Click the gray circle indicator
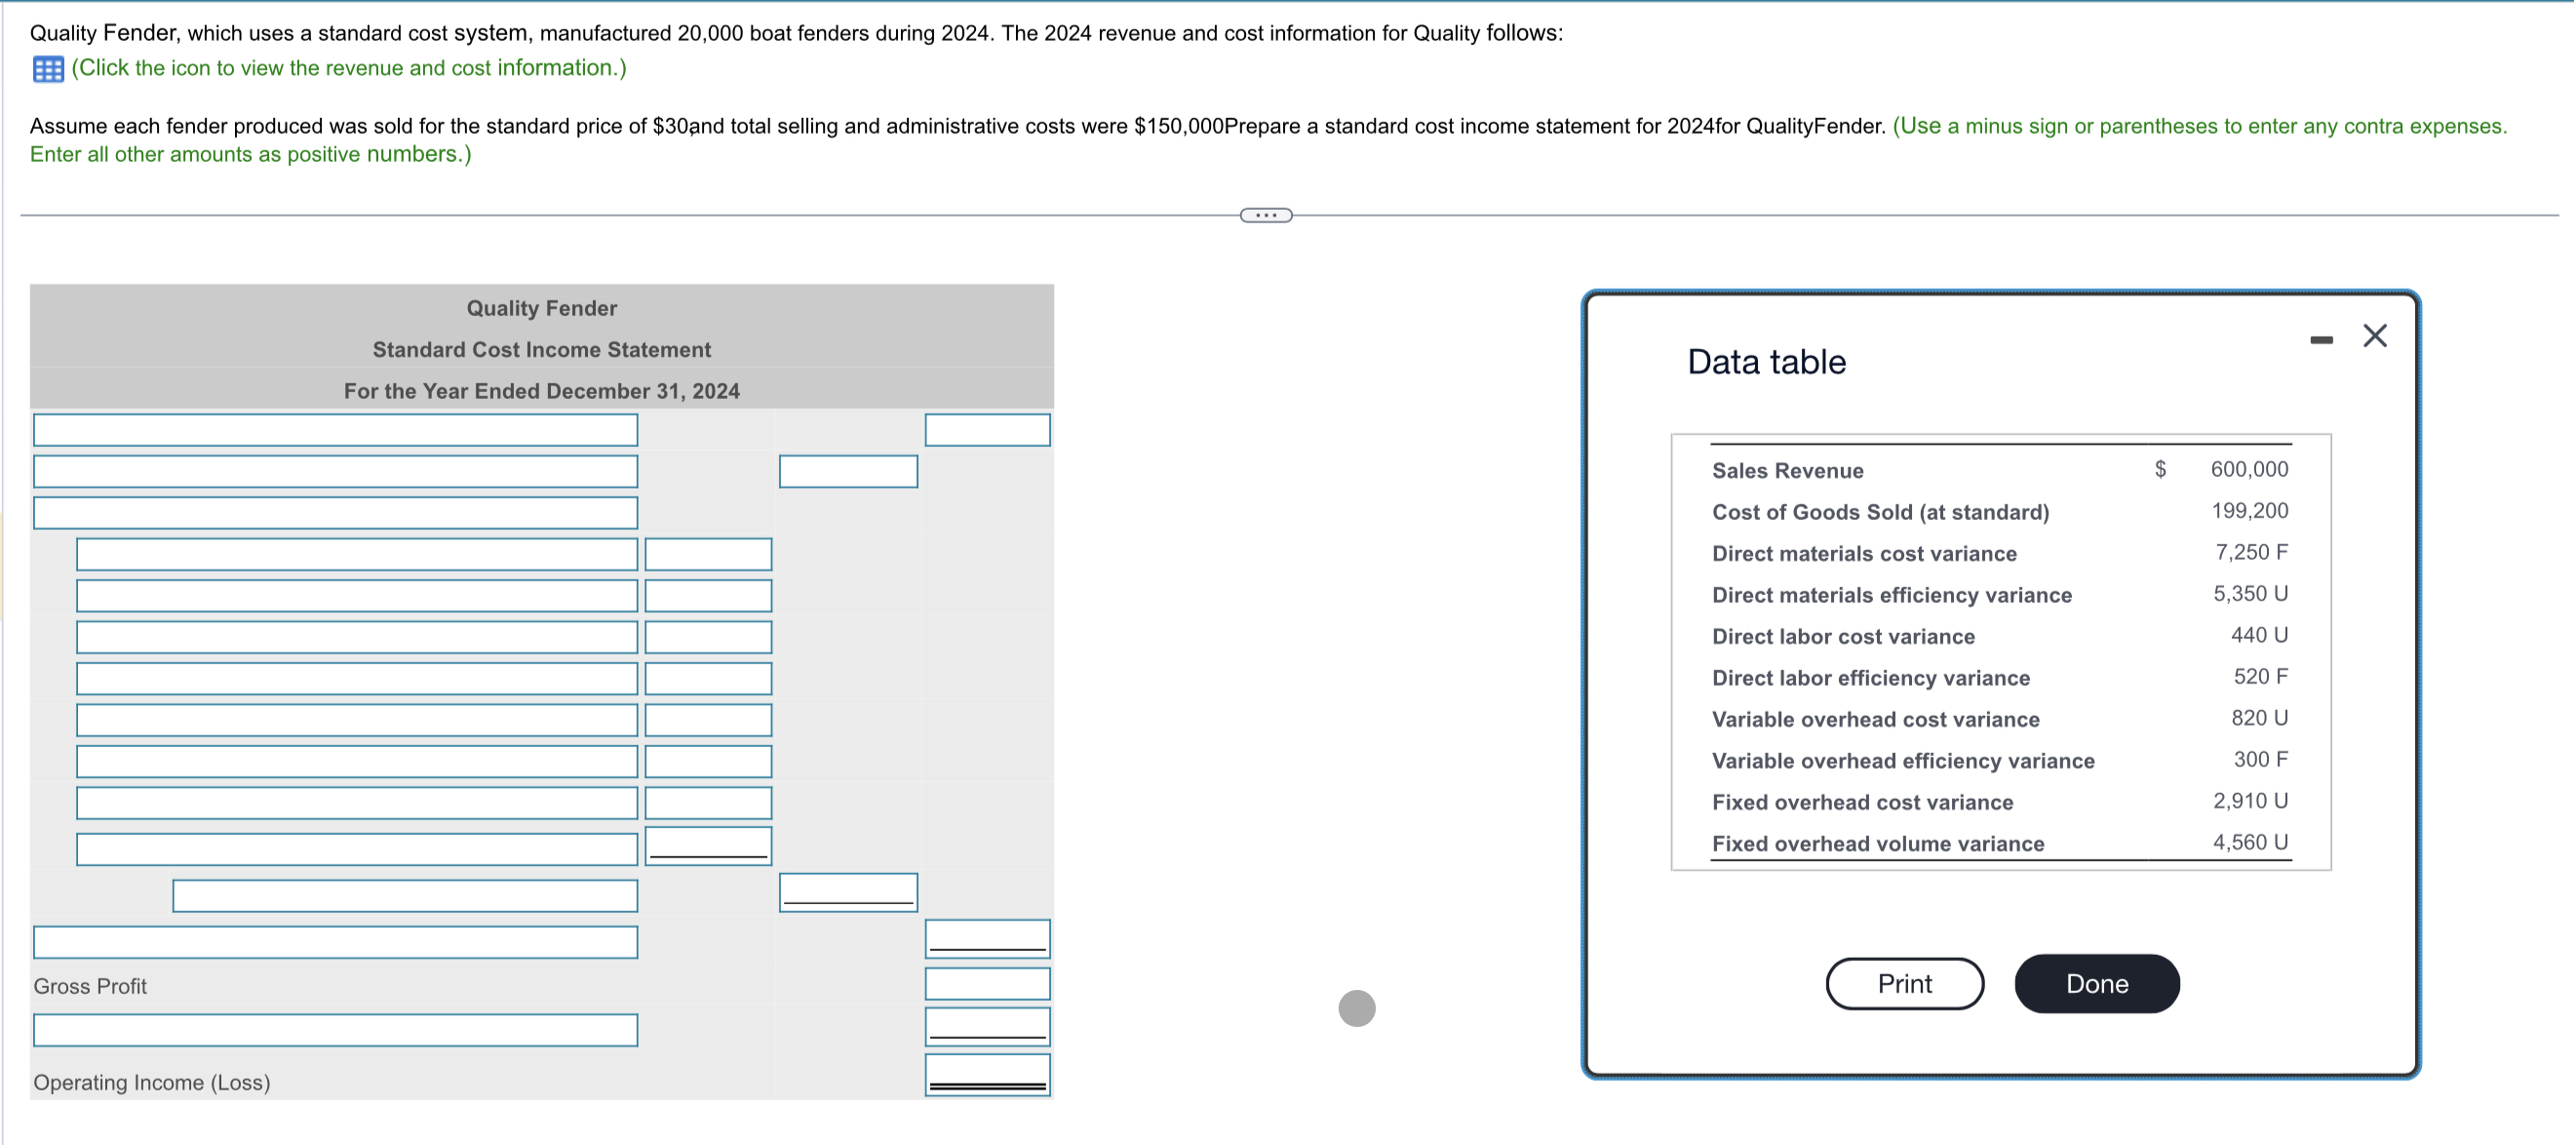This screenshot has width=2576, height=1145. 1356,1007
